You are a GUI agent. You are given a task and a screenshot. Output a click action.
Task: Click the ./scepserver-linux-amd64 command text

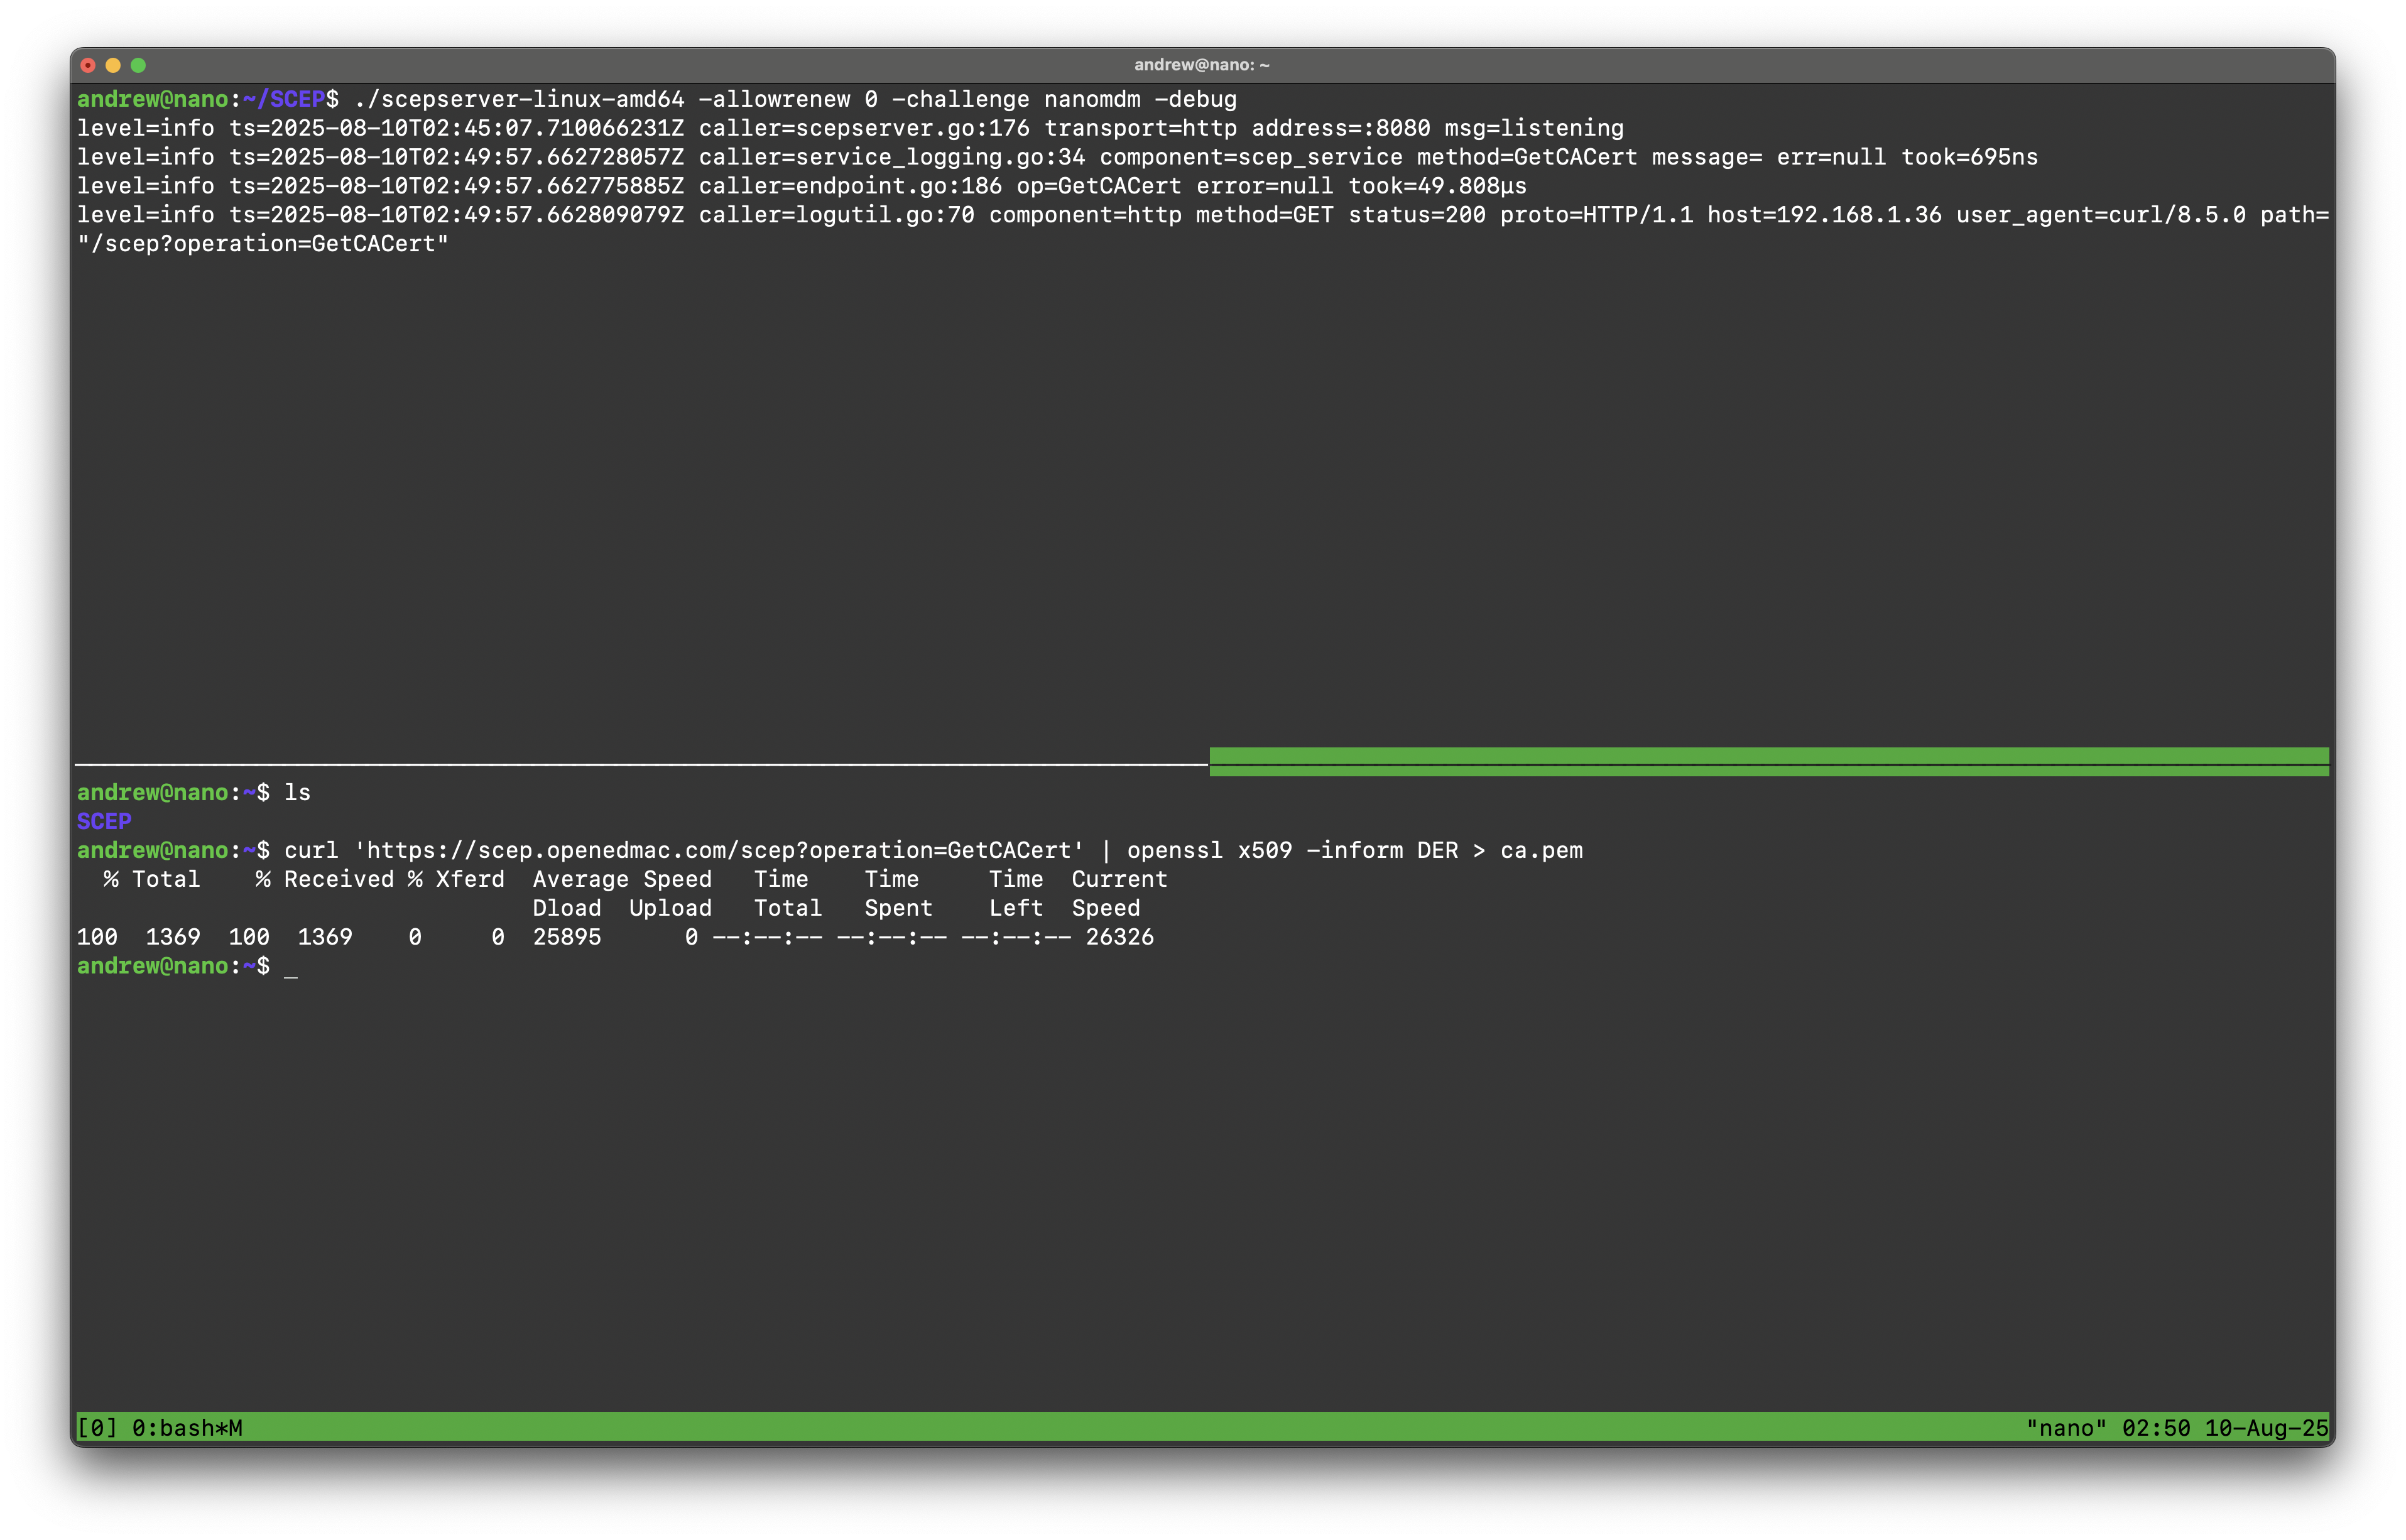(519, 99)
